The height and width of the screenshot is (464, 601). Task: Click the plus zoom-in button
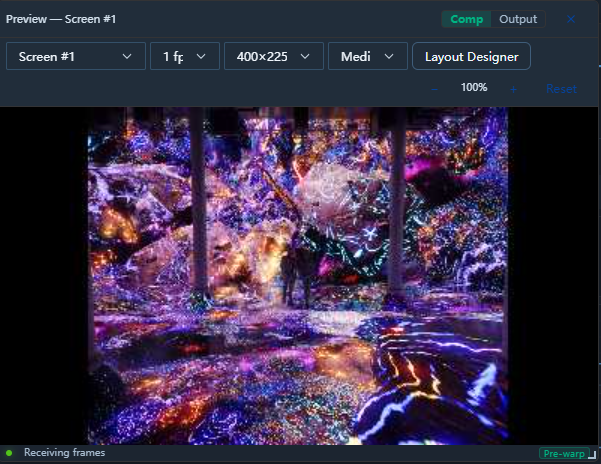pyautogui.click(x=513, y=89)
